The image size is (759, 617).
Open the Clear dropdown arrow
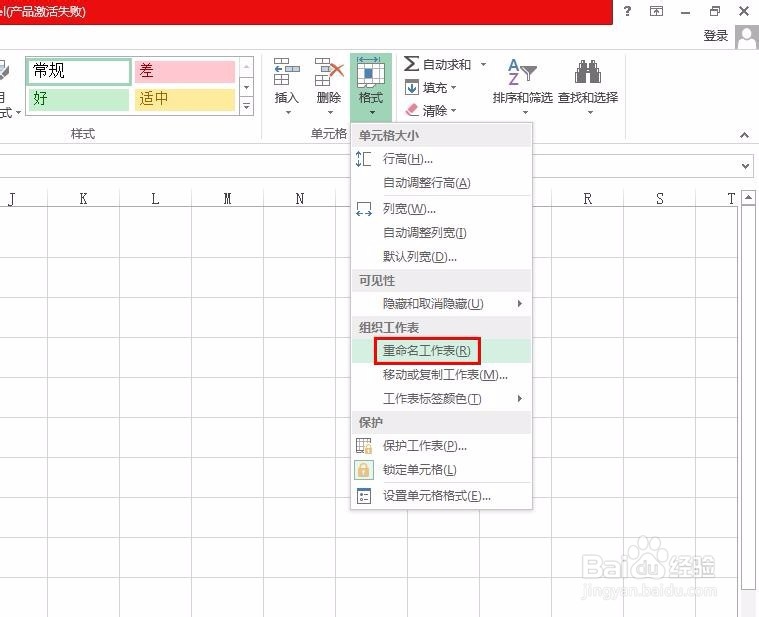[x=454, y=110]
